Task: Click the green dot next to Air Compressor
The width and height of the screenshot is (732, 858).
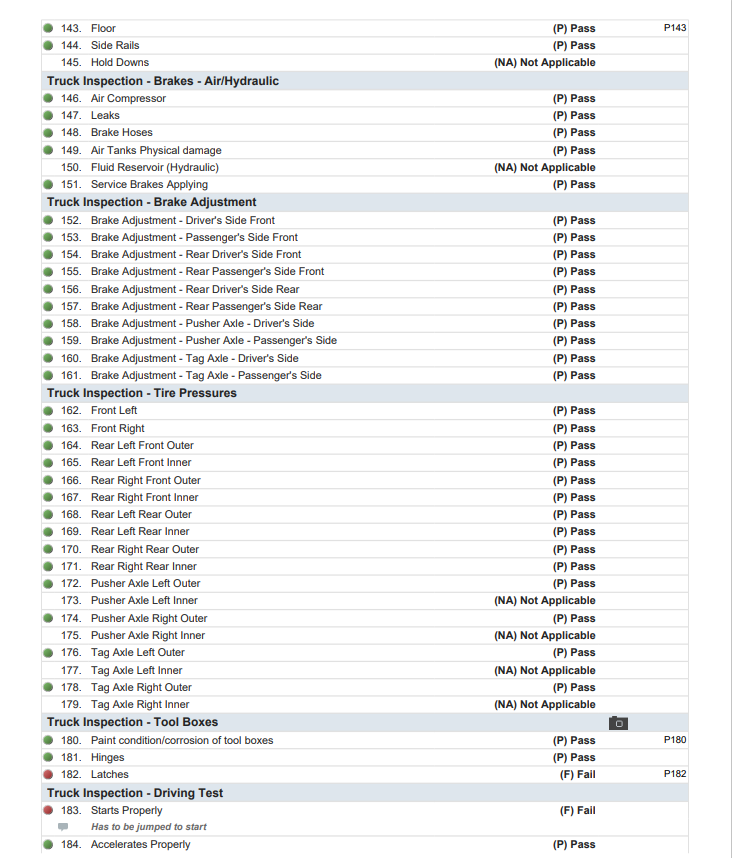Action: point(48,99)
